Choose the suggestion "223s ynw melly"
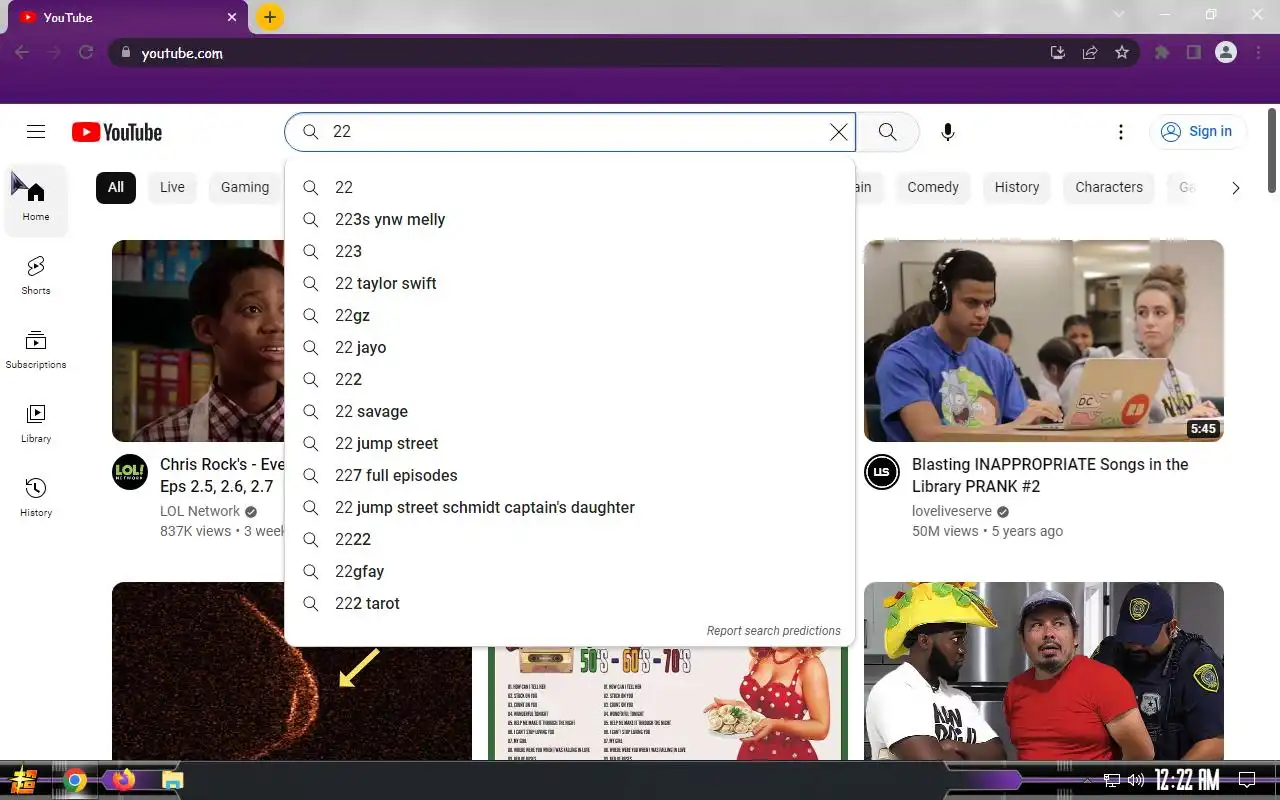Image resolution: width=1280 pixels, height=800 pixels. click(x=570, y=219)
